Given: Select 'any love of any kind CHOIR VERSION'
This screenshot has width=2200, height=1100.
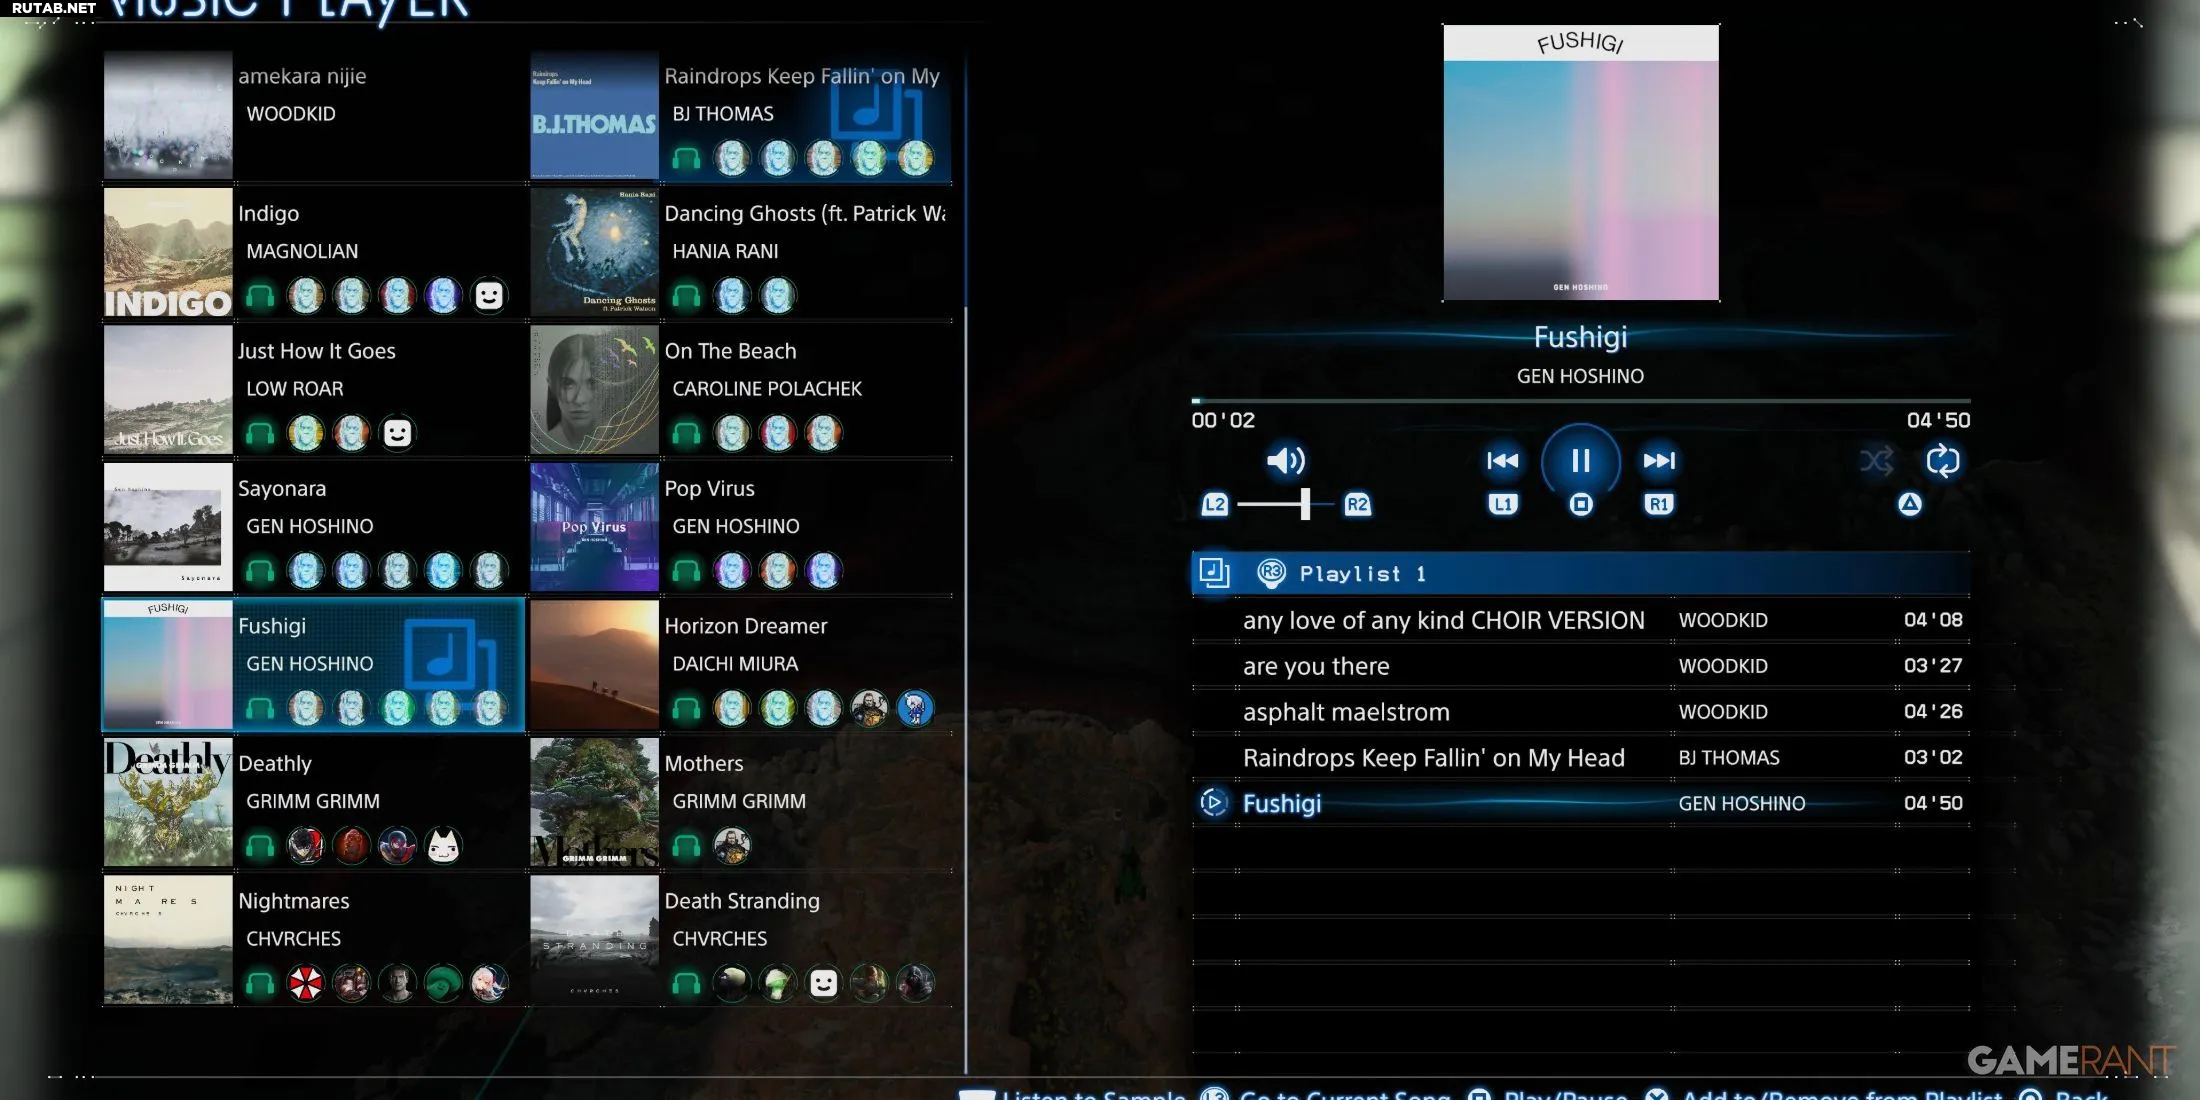Looking at the screenshot, I should pyautogui.click(x=1580, y=620).
